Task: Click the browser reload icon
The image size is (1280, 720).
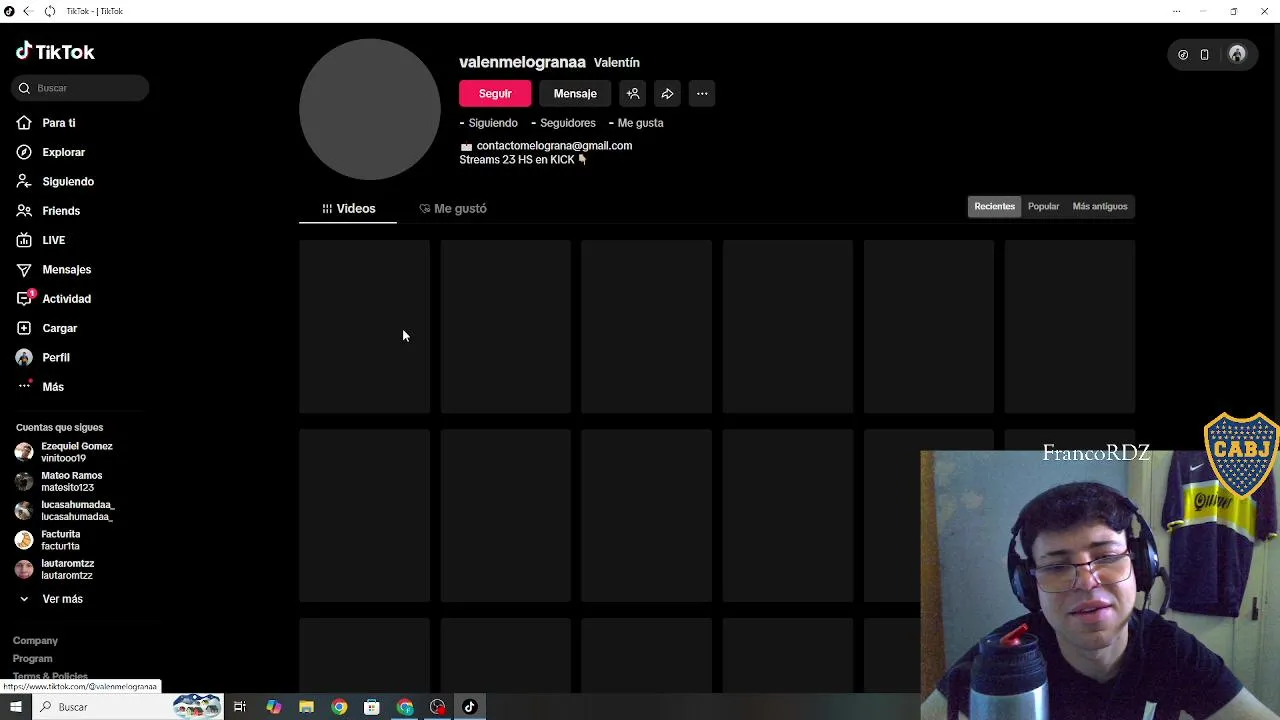Action: [49, 11]
